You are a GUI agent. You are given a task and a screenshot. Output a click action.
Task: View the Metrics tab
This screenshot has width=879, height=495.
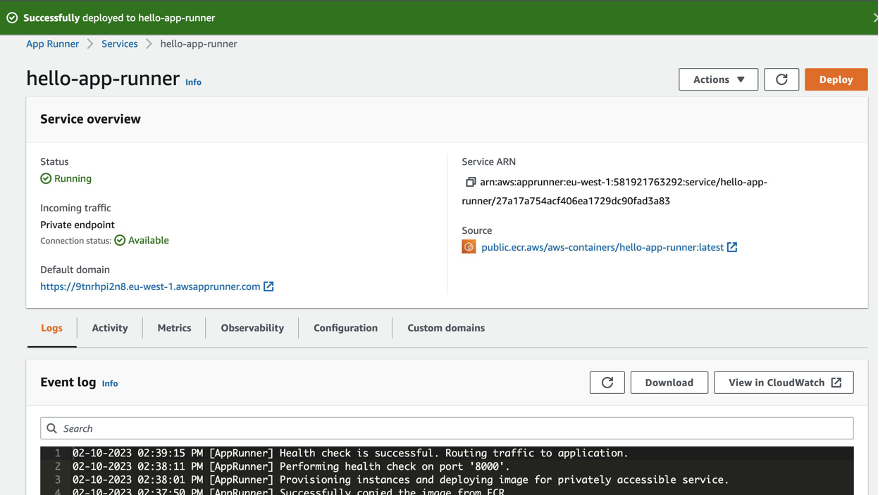pyautogui.click(x=174, y=328)
